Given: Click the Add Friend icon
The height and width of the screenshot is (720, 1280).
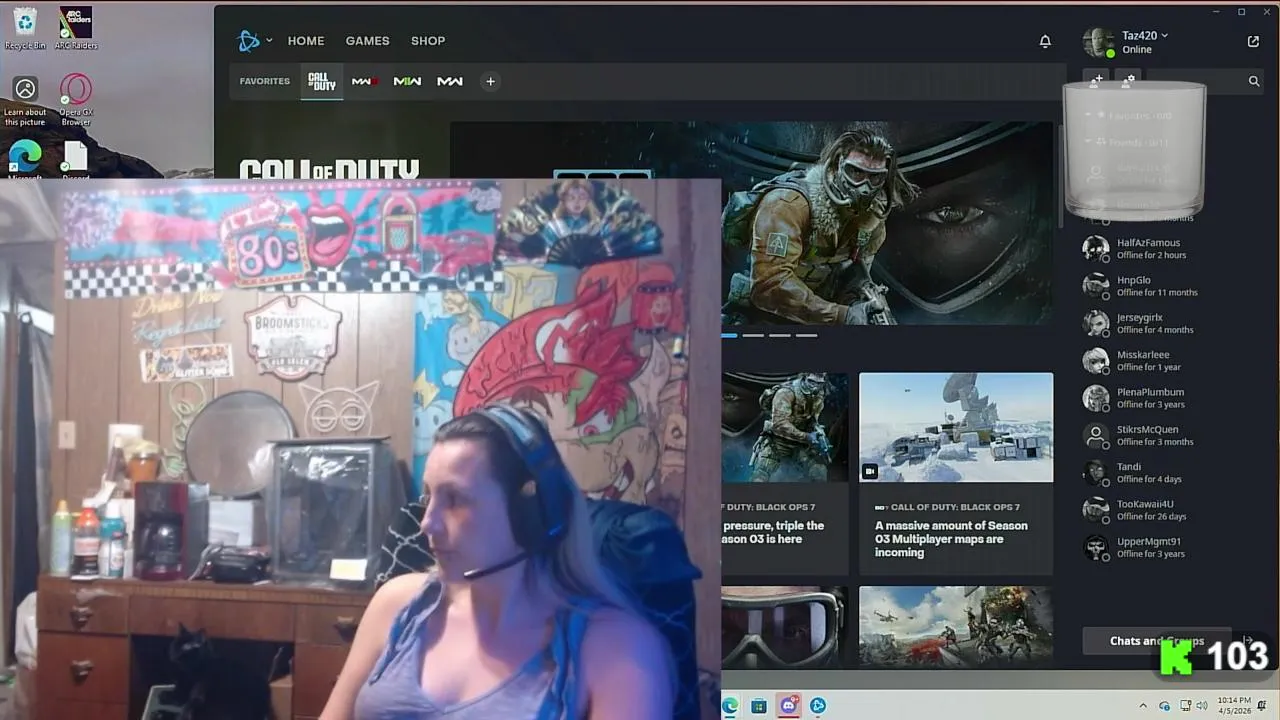Looking at the screenshot, I should (x=1097, y=80).
